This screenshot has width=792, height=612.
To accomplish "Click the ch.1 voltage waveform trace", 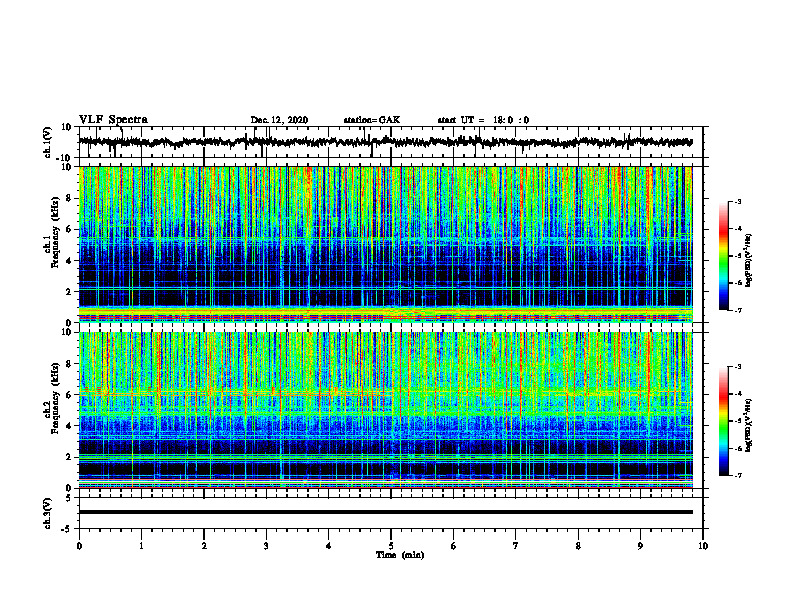I will 385,142.
